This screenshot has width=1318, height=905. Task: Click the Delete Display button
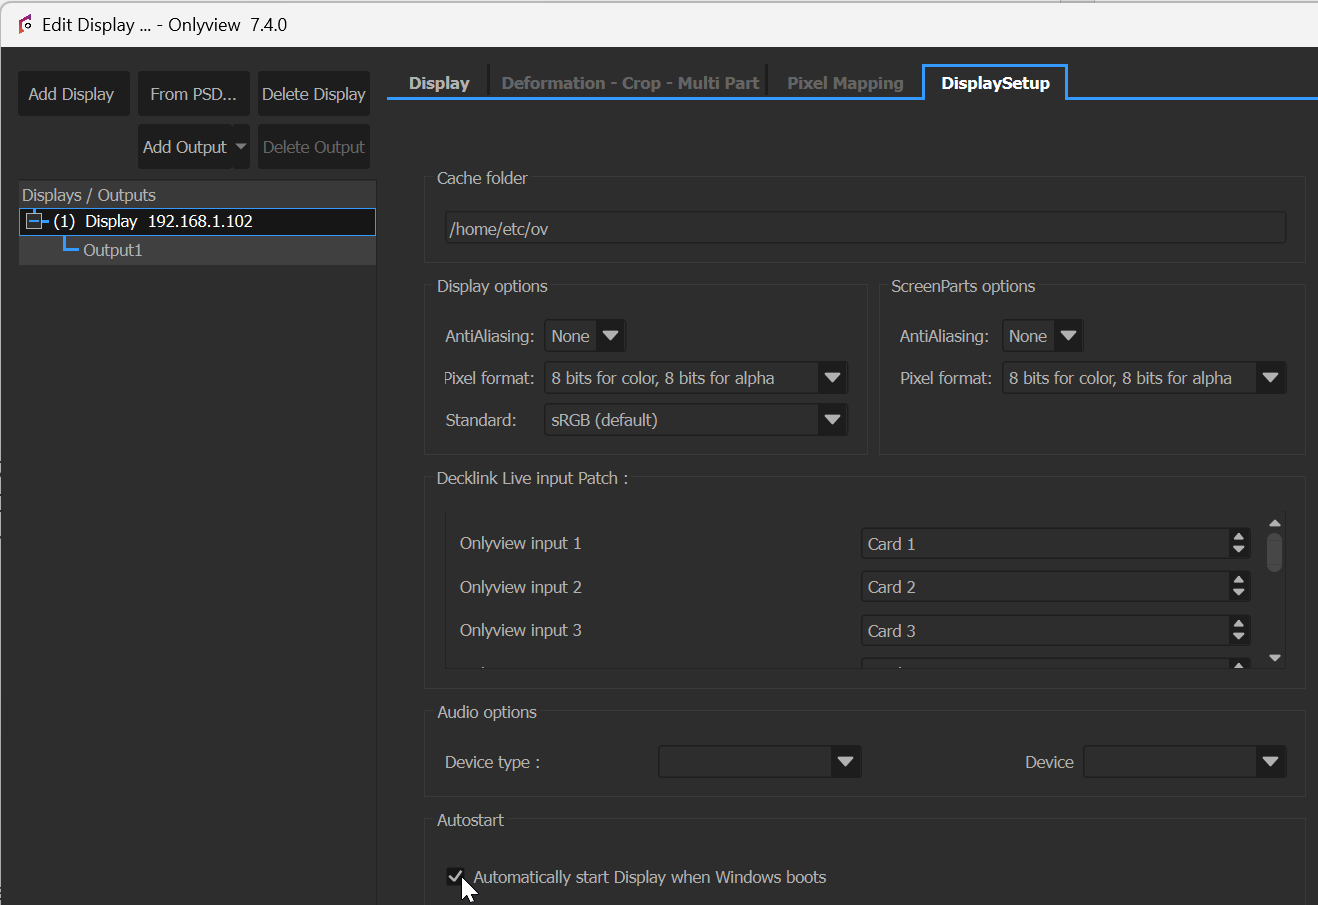[x=314, y=94]
